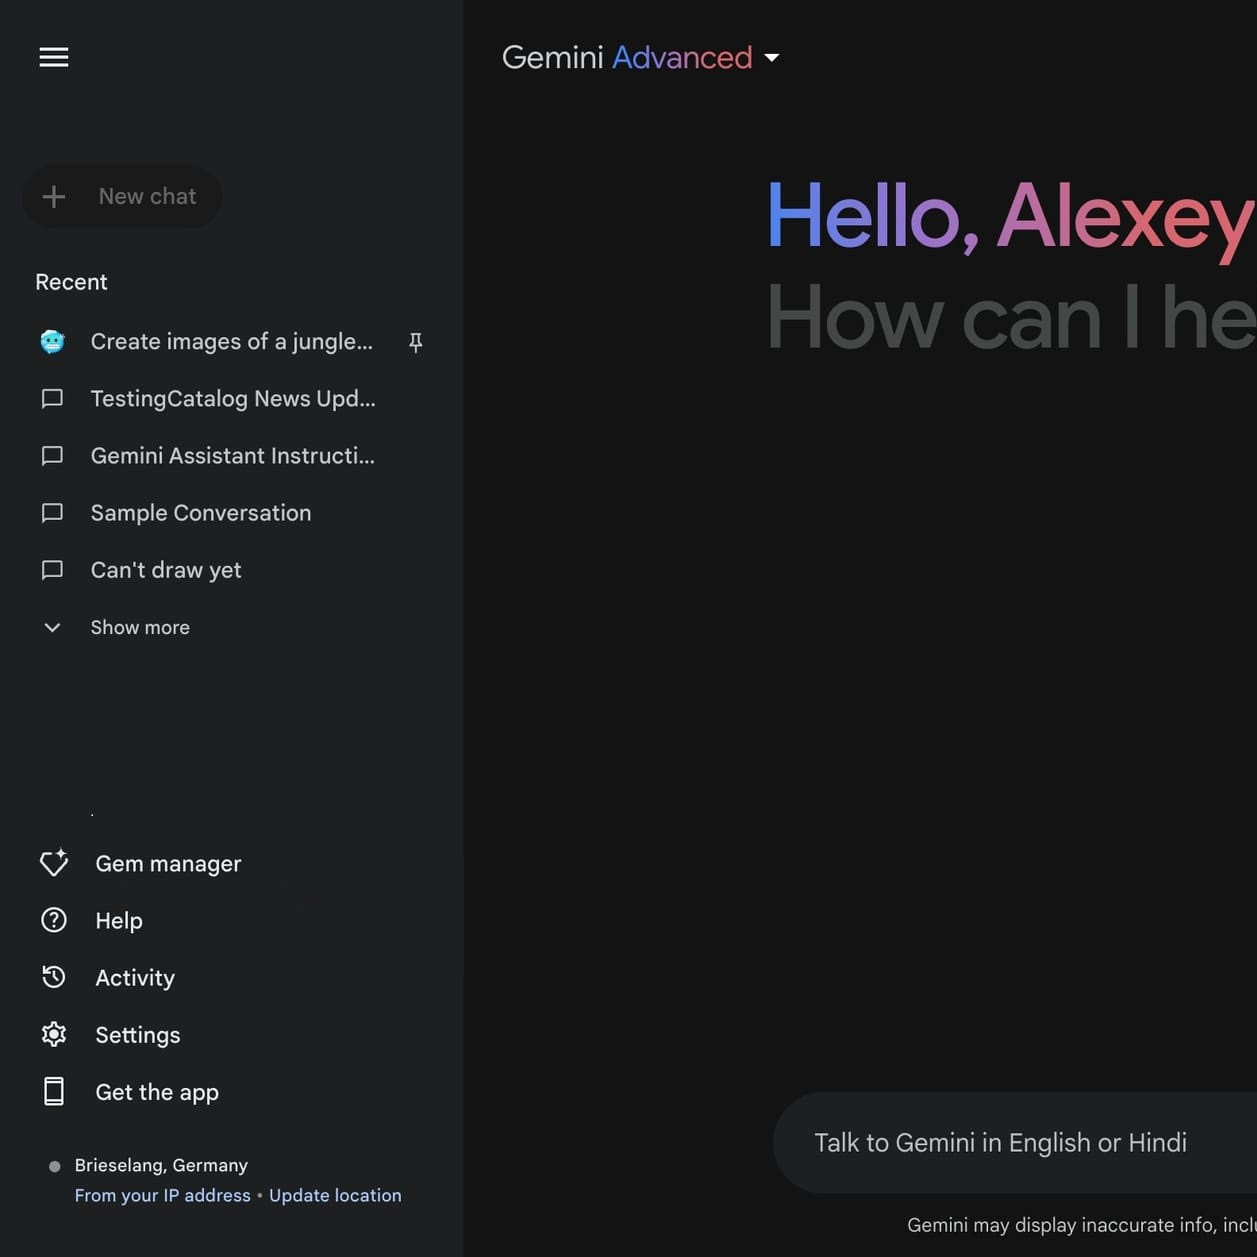Click the Brieselang, Germany location text
1257x1257 pixels.
pos(161,1165)
